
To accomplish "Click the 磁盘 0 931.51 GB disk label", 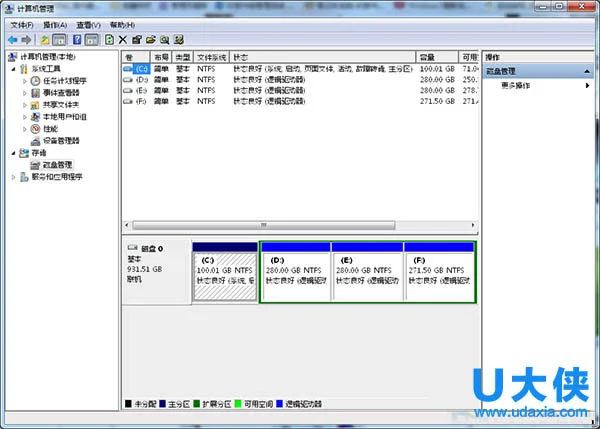I will 156,272.
